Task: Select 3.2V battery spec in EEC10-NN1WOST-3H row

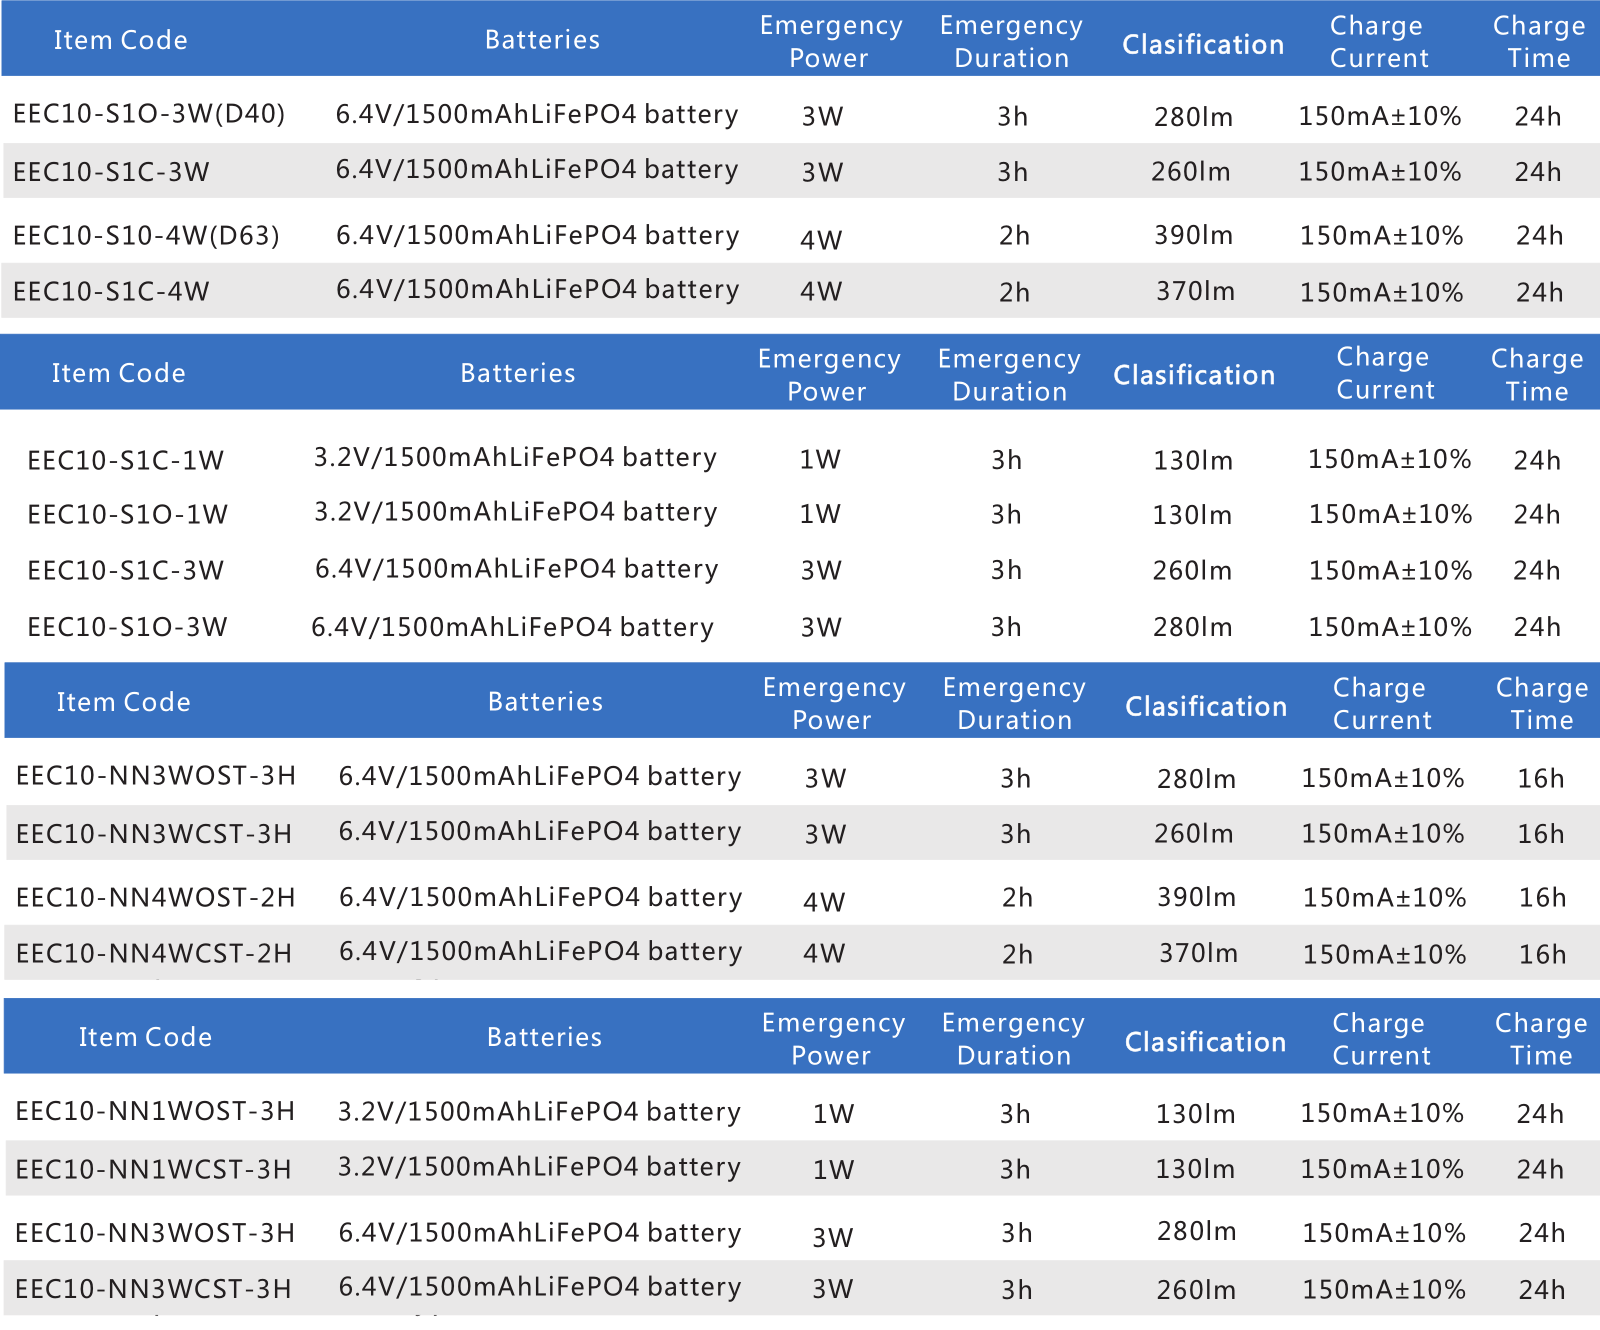Action: point(539,1113)
